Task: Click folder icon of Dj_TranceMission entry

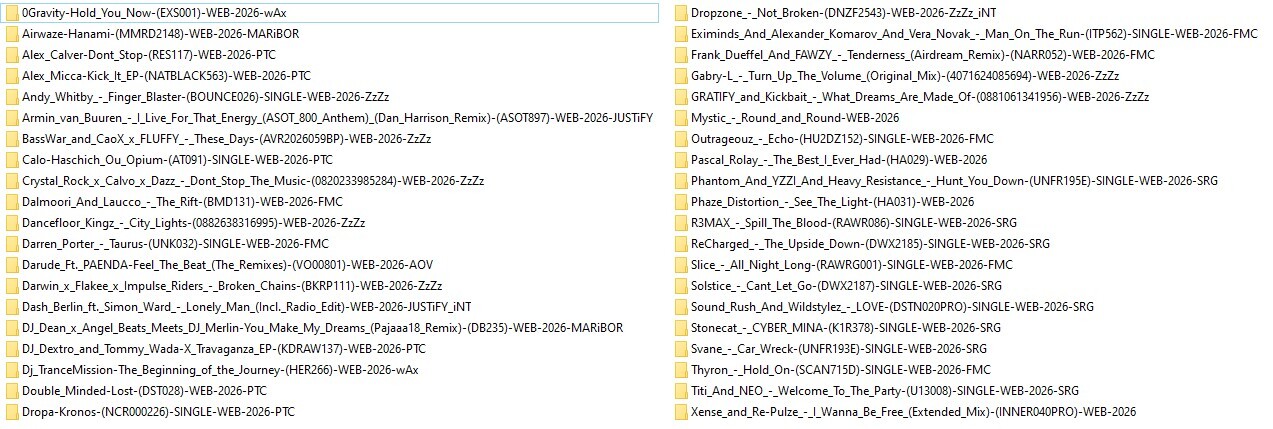Action: tap(11, 370)
